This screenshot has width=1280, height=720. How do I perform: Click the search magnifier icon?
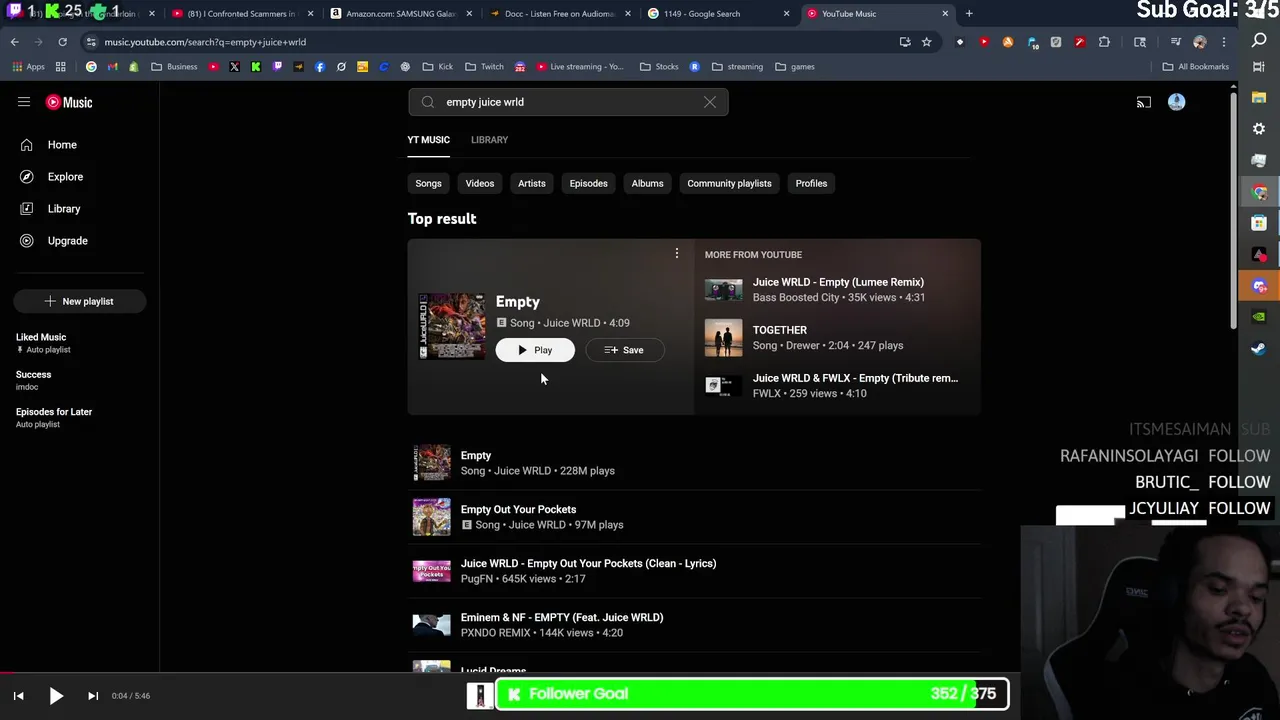(428, 102)
